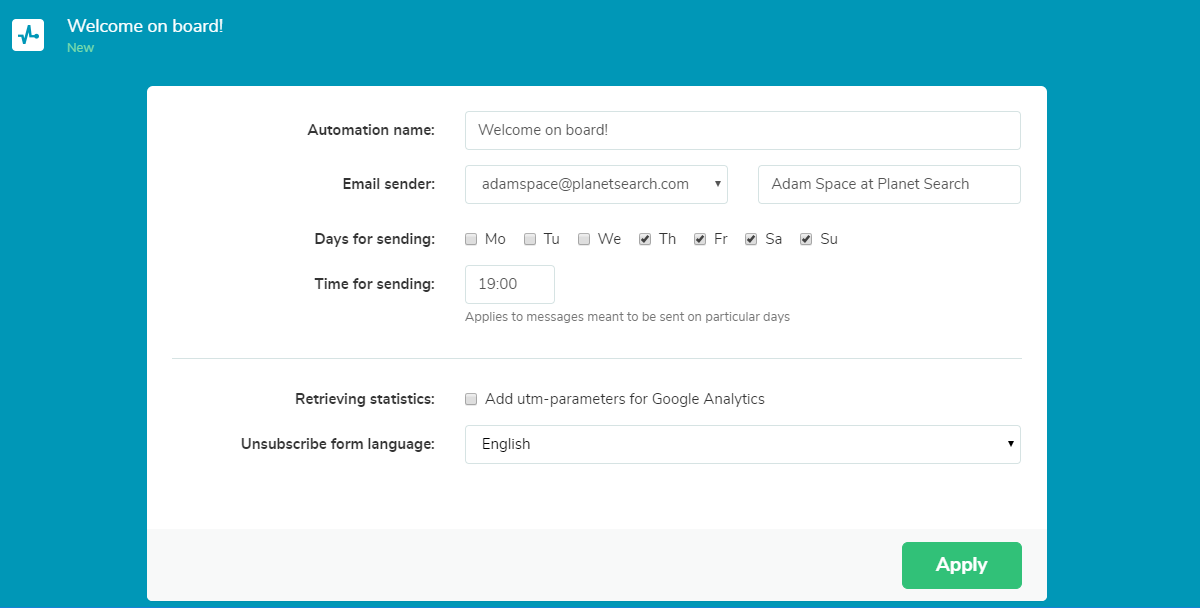The width and height of the screenshot is (1200, 608).
Task: Click the Welcome on board! header title
Action: 145,26
